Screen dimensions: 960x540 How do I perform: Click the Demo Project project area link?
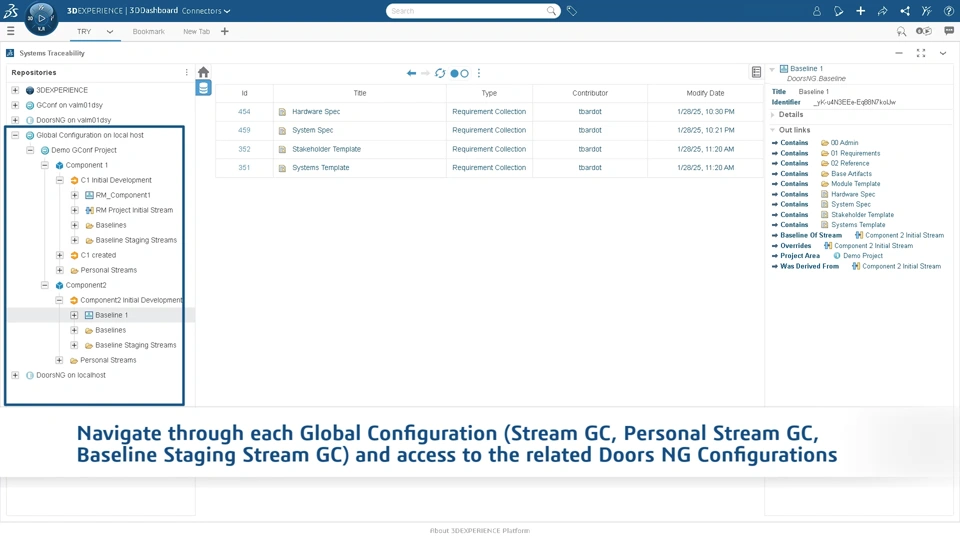pos(863,256)
